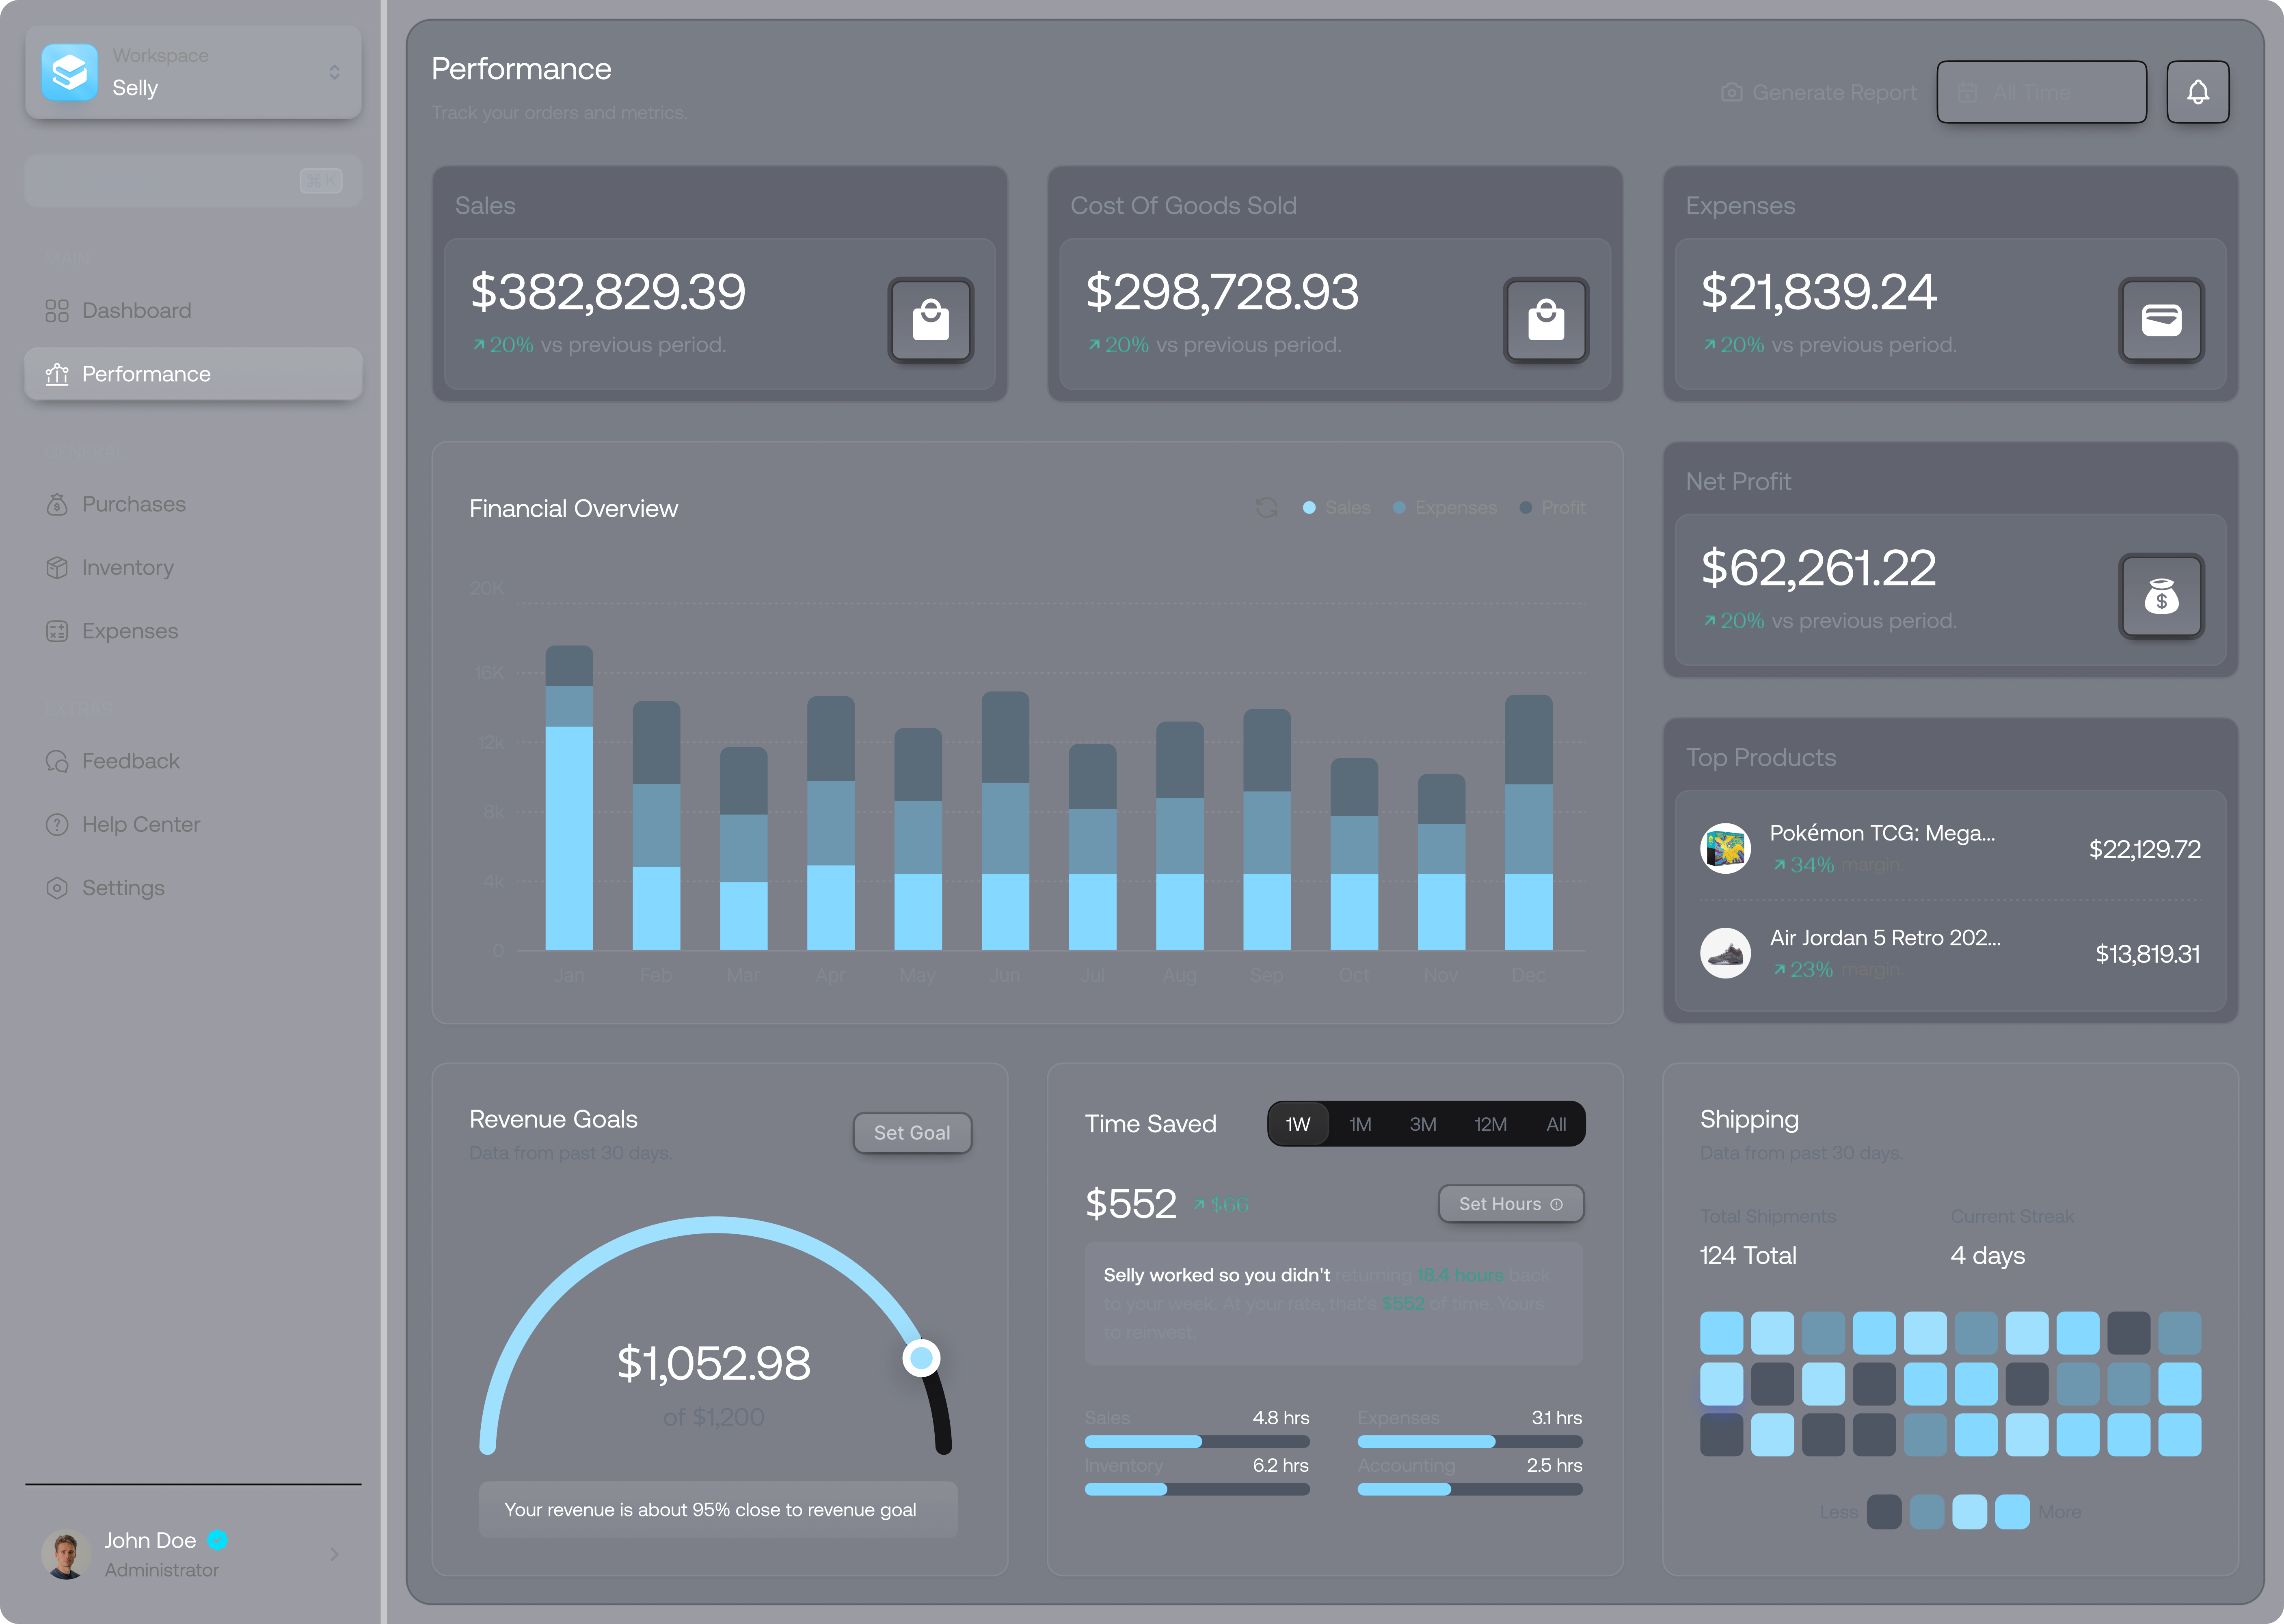Refresh the Financial Overview chart
The width and height of the screenshot is (2284, 1624).
1267,508
